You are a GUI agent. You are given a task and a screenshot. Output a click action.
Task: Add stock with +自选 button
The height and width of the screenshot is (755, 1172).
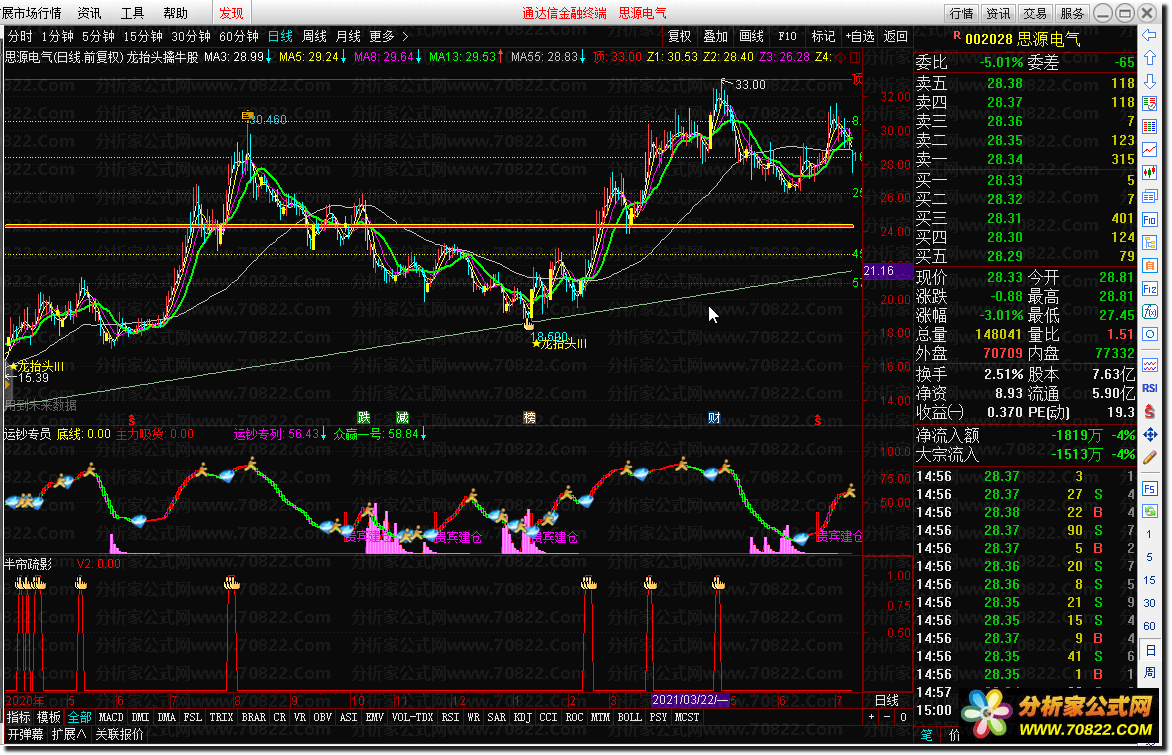coord(860,36)
